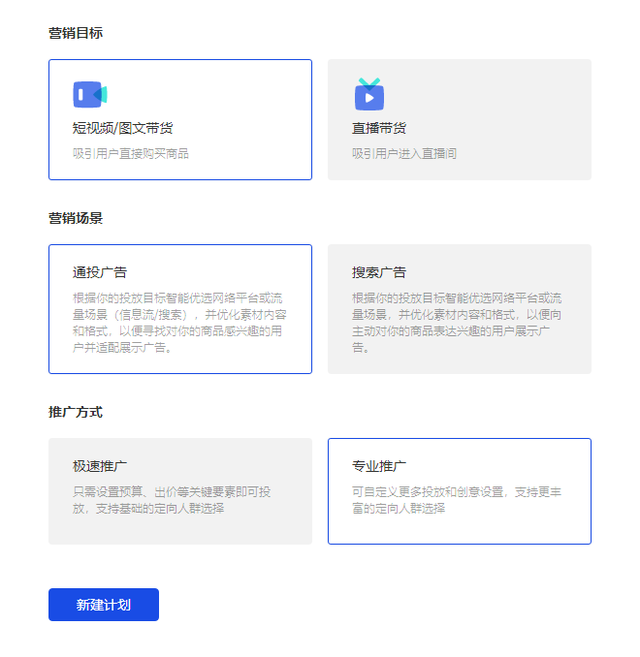Select the 短视频/图文带货 marketing goal card

180,119
